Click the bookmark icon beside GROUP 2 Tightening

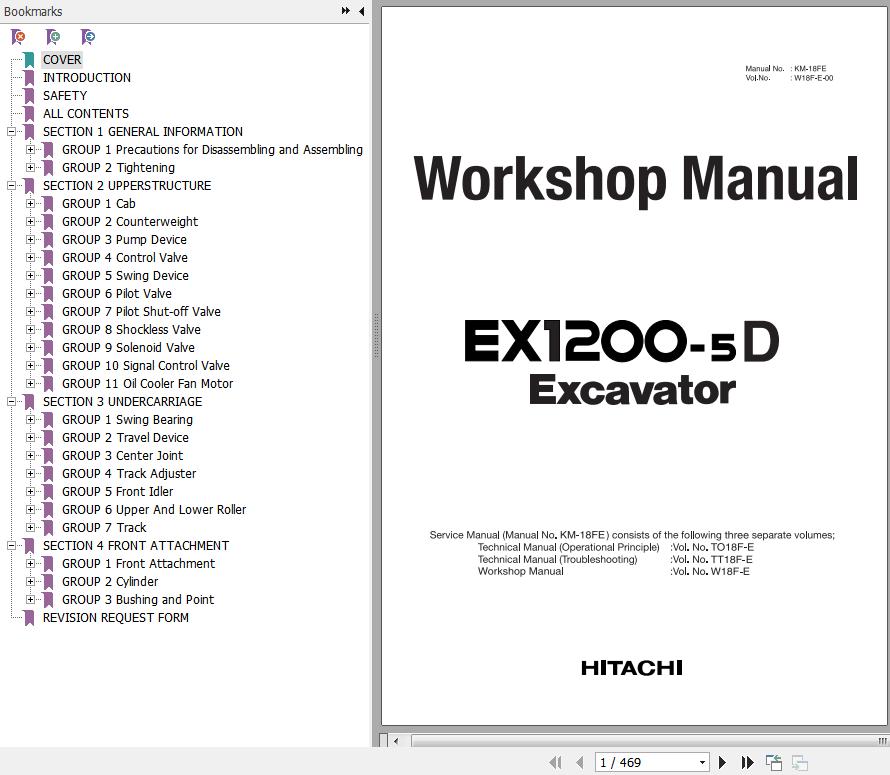click(48, 168)
